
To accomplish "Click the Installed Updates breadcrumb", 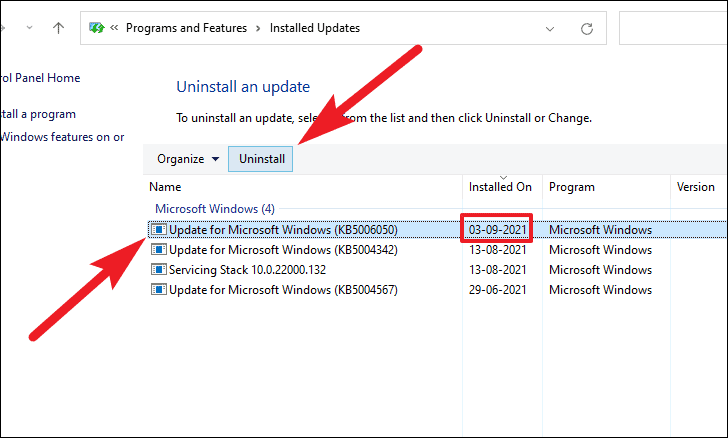I will tap(315, 28).
